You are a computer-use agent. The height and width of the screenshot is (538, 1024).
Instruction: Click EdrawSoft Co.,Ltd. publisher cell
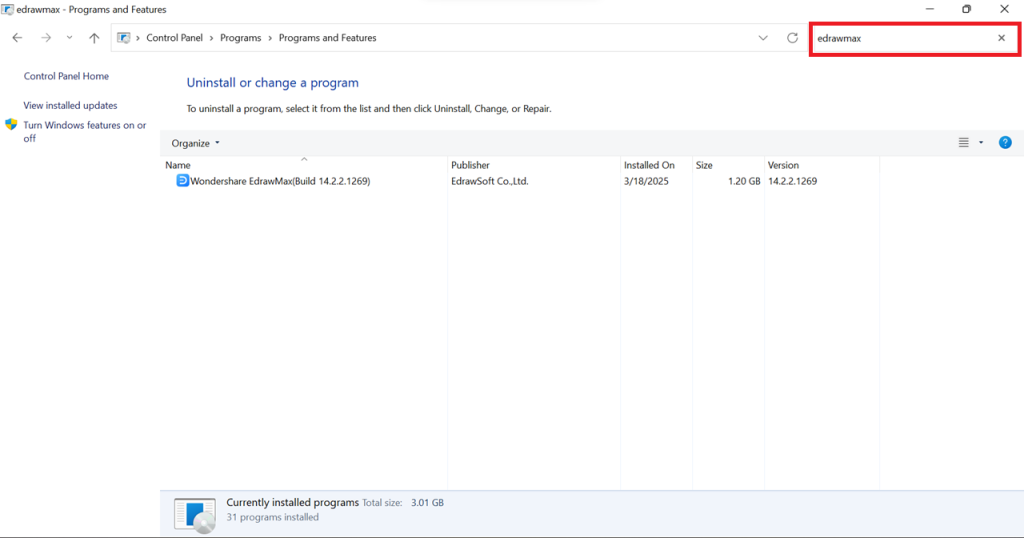point(490,181)
